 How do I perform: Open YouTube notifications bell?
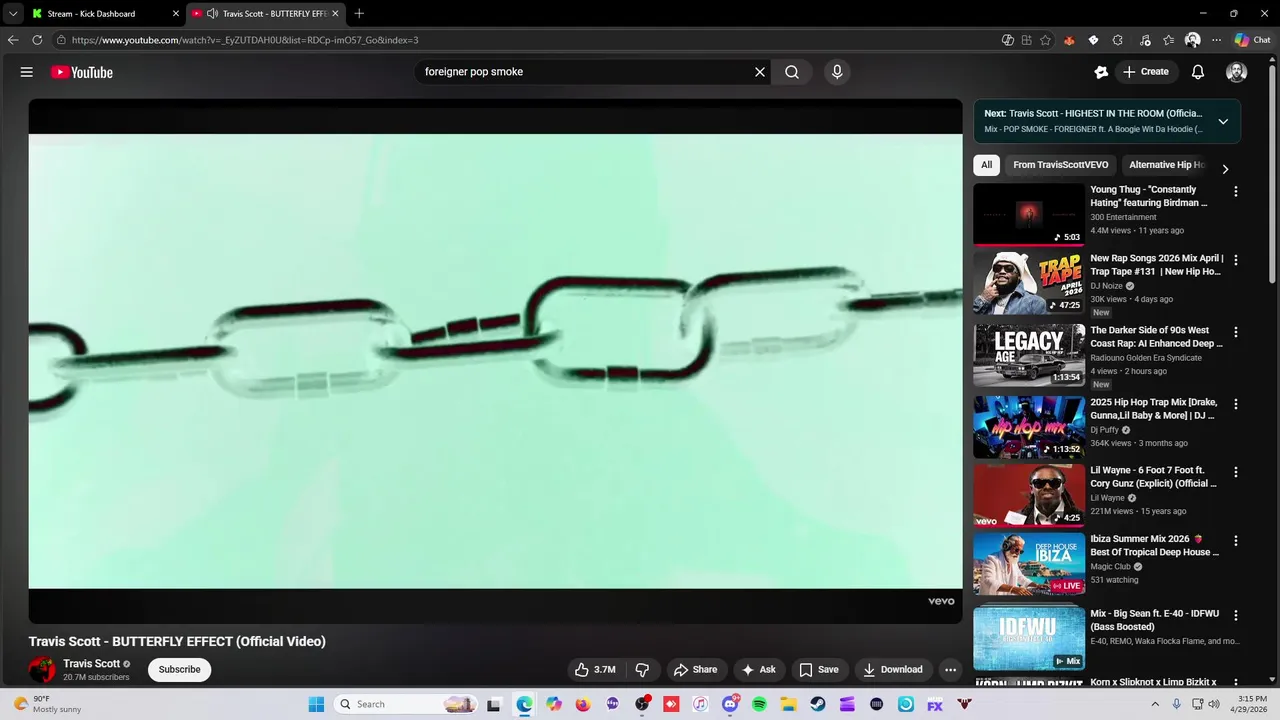(1198, 72)
